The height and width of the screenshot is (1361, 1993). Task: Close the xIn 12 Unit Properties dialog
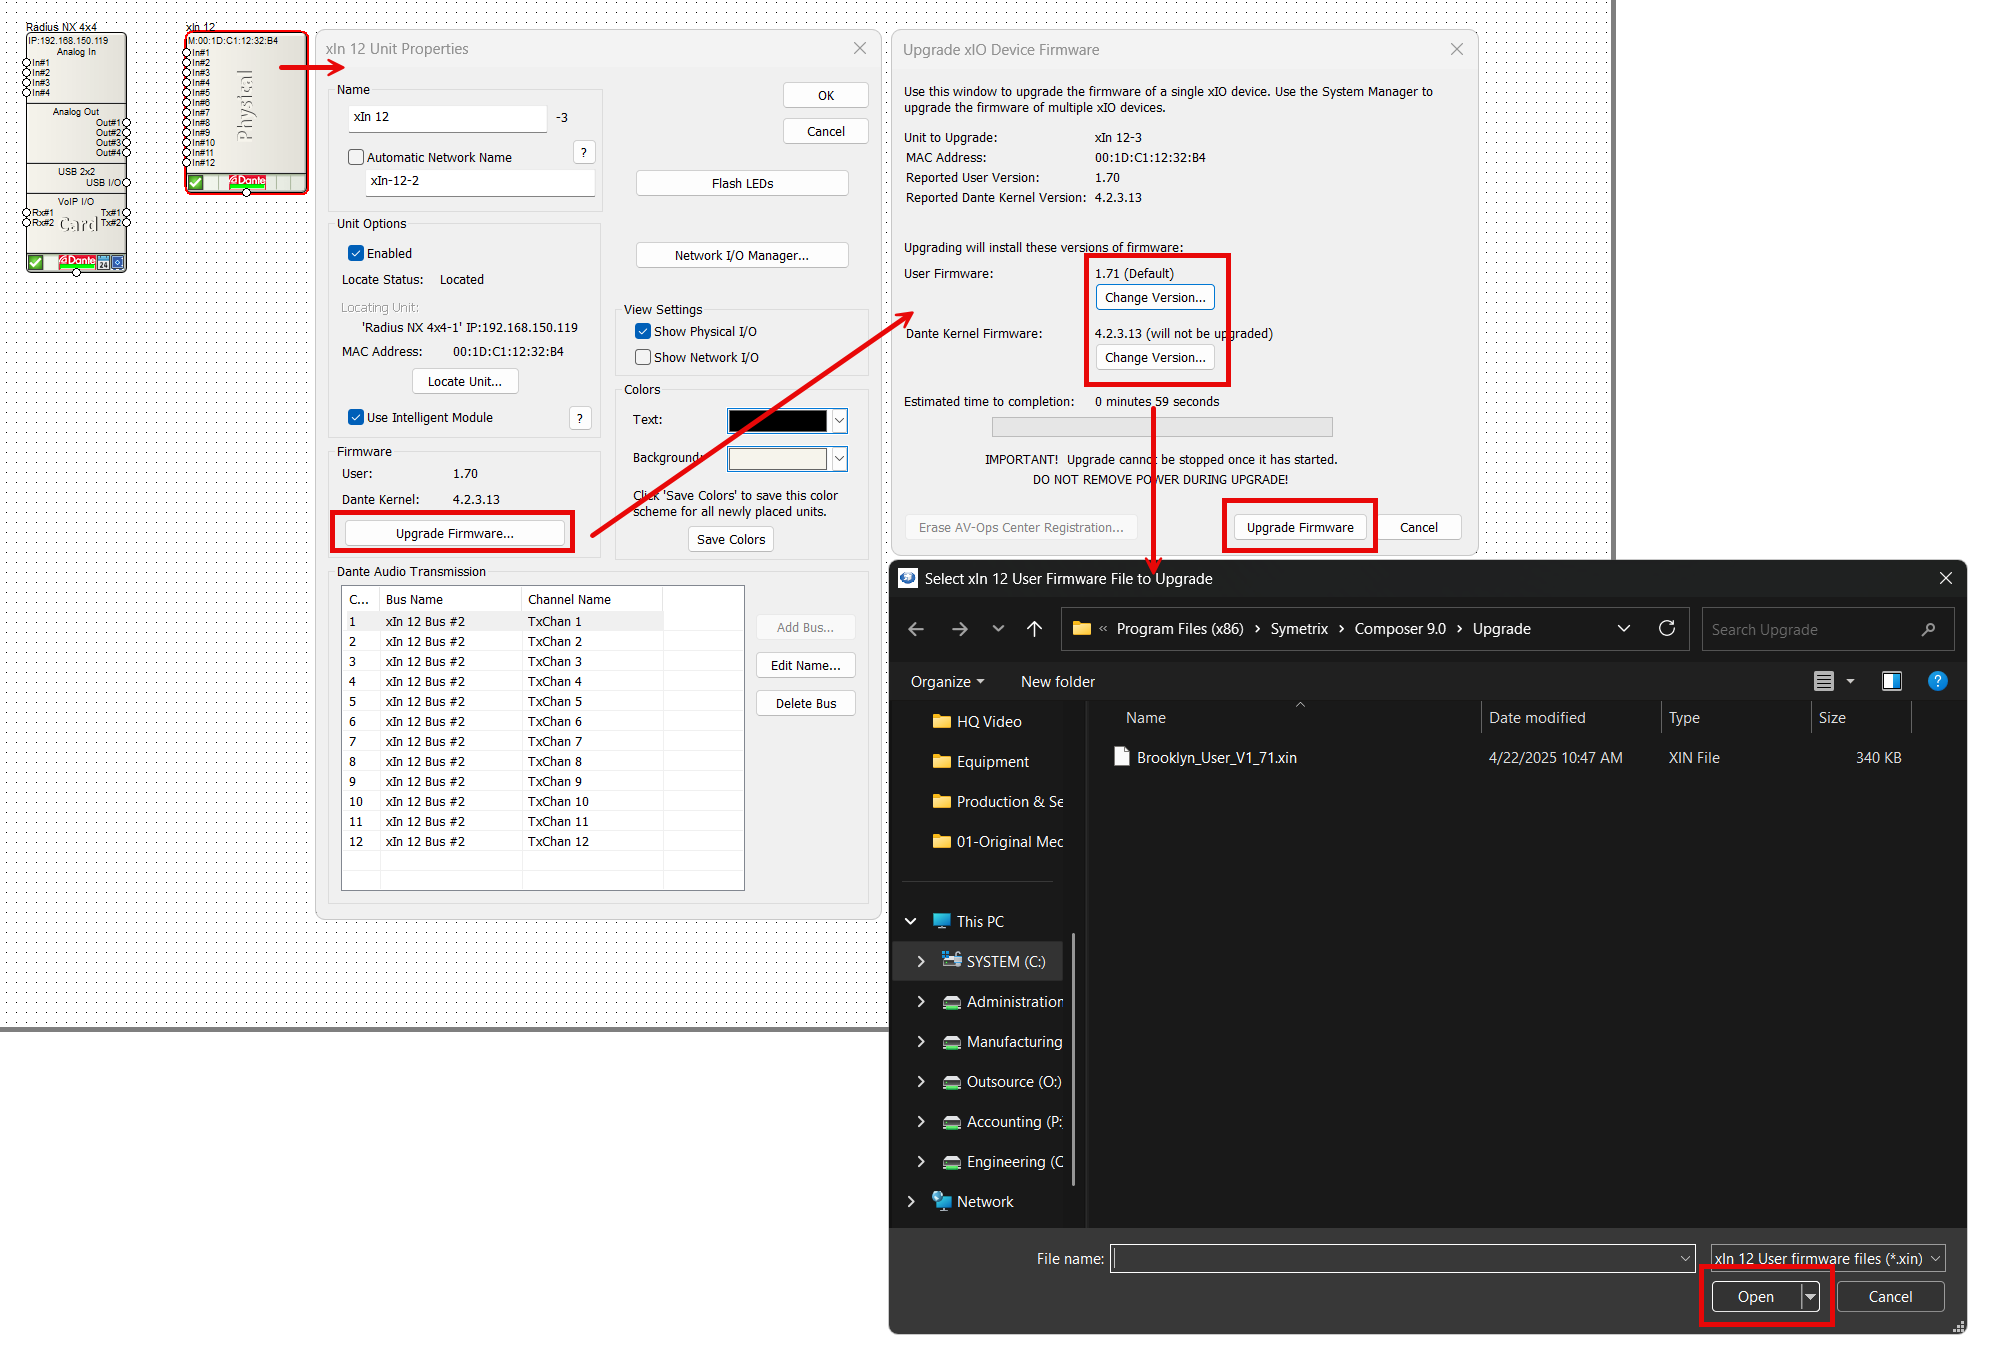pos(860,48)
